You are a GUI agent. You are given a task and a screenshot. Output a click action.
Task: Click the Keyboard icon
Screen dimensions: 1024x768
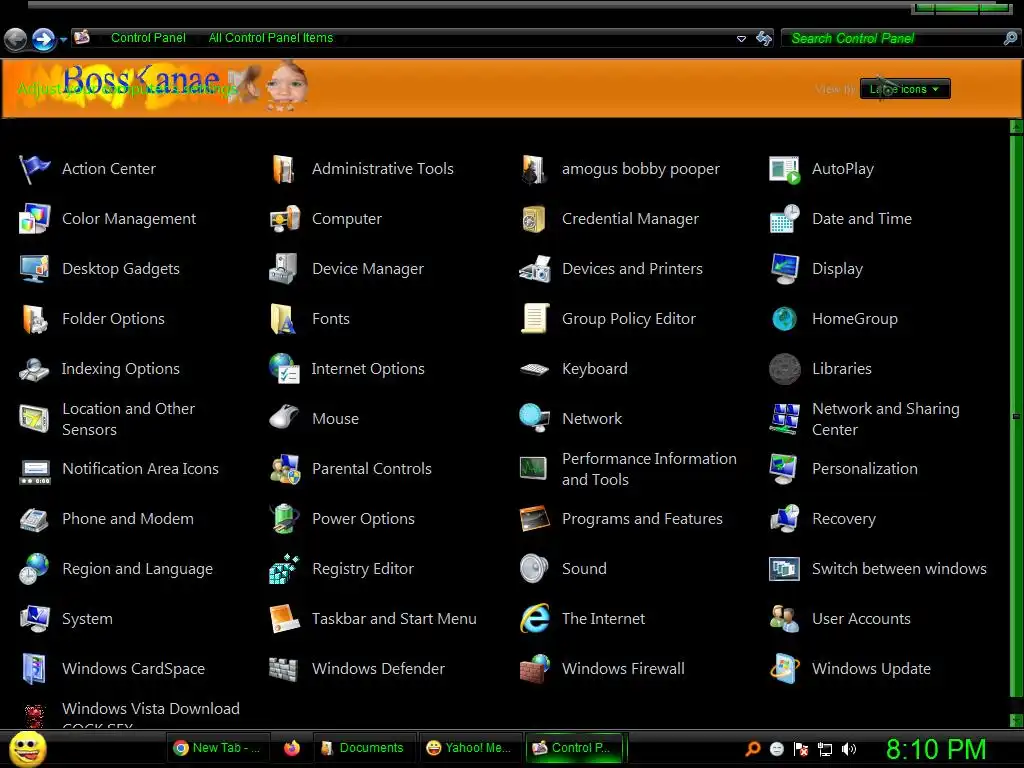535,370
